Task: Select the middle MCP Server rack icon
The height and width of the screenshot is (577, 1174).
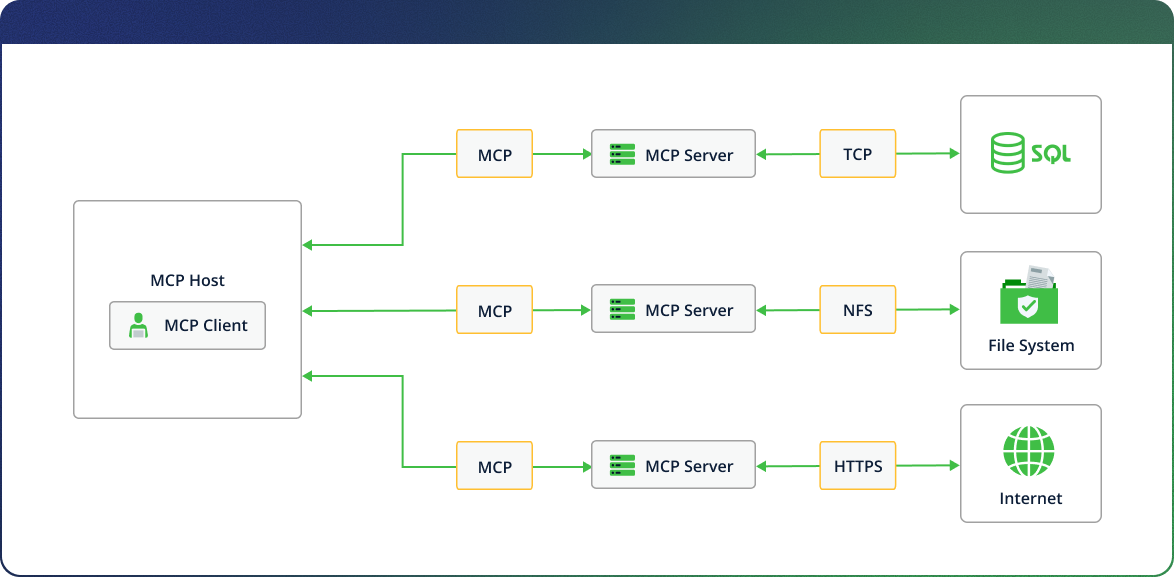Action: click(x=622, y=309)
